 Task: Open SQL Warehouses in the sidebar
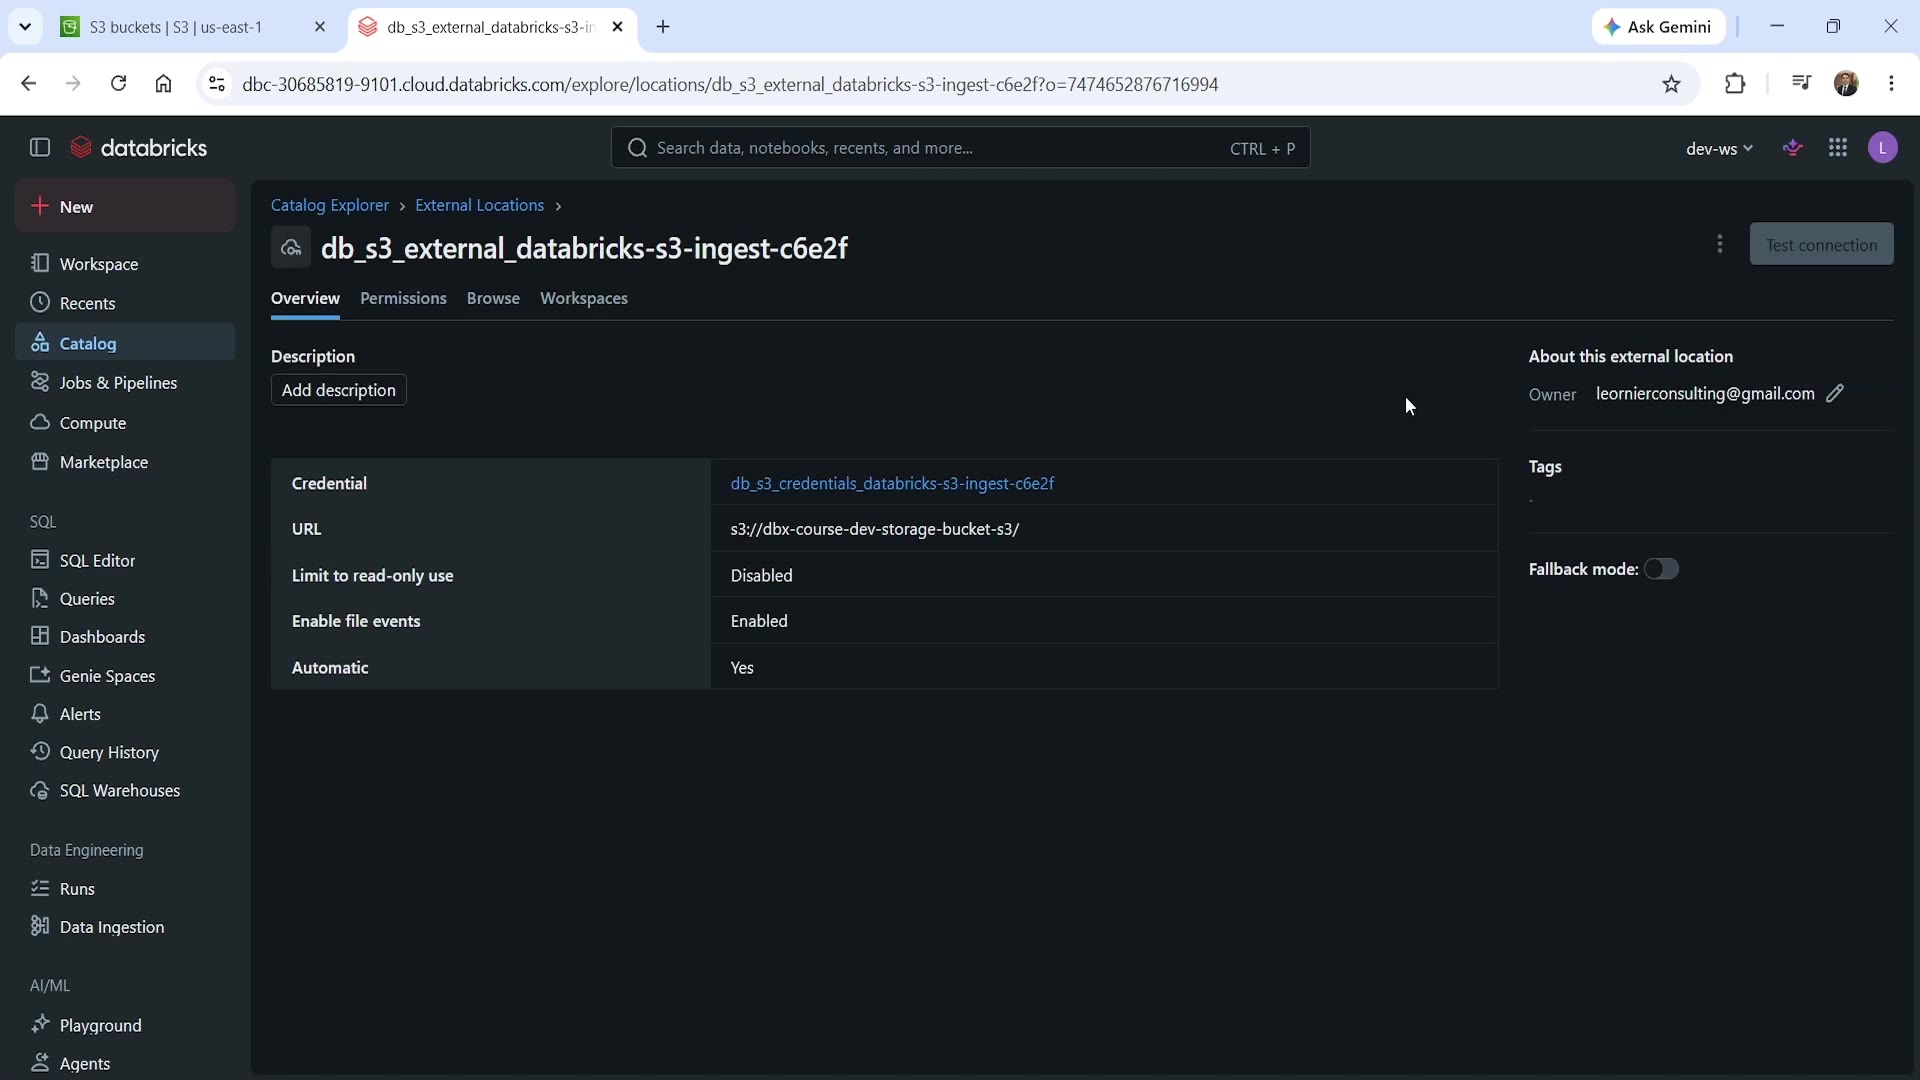point(125,791)
